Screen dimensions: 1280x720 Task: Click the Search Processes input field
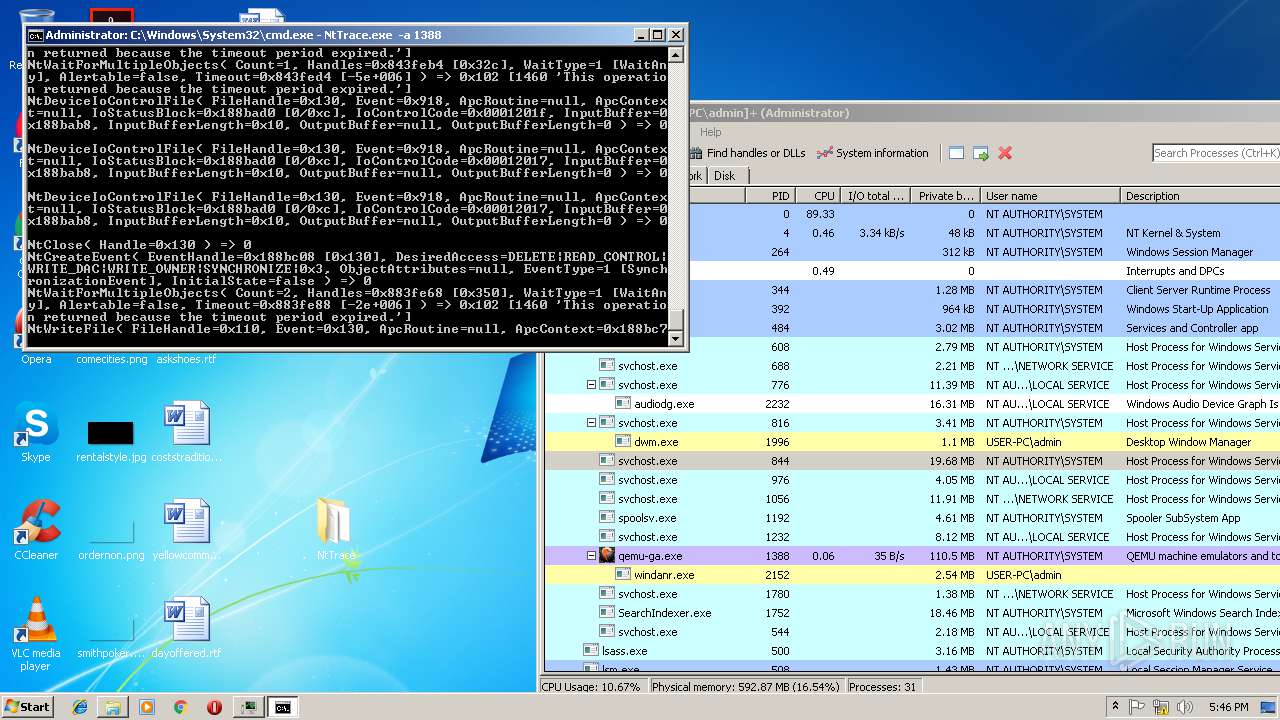coord(1216,153)
